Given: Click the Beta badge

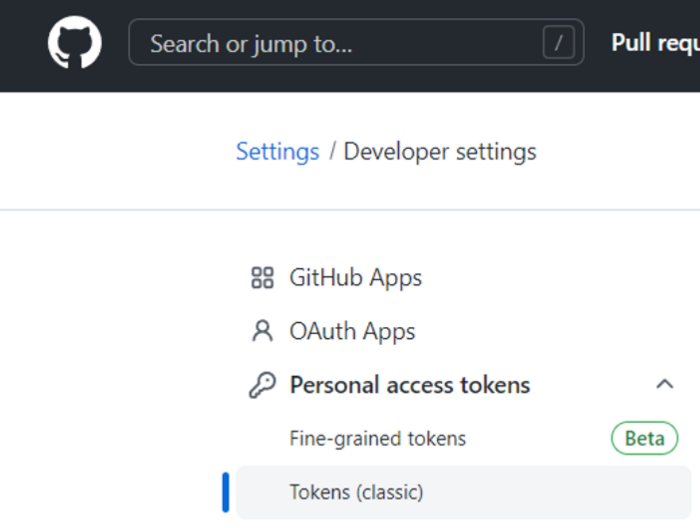Looking at the screenshot, I should 645,438.
